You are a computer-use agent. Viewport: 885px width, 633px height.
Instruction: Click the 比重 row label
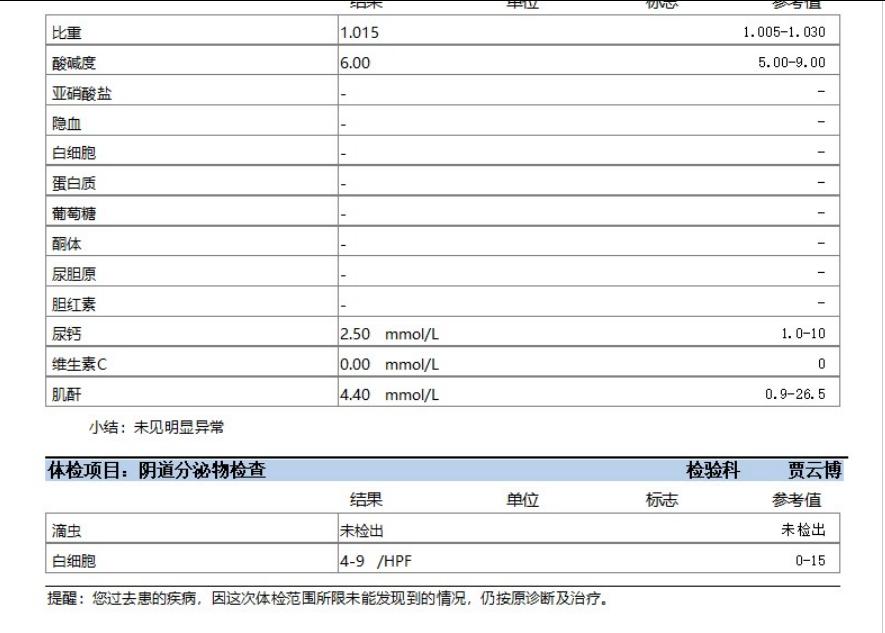pyautogui.click(x=66, y=33)
